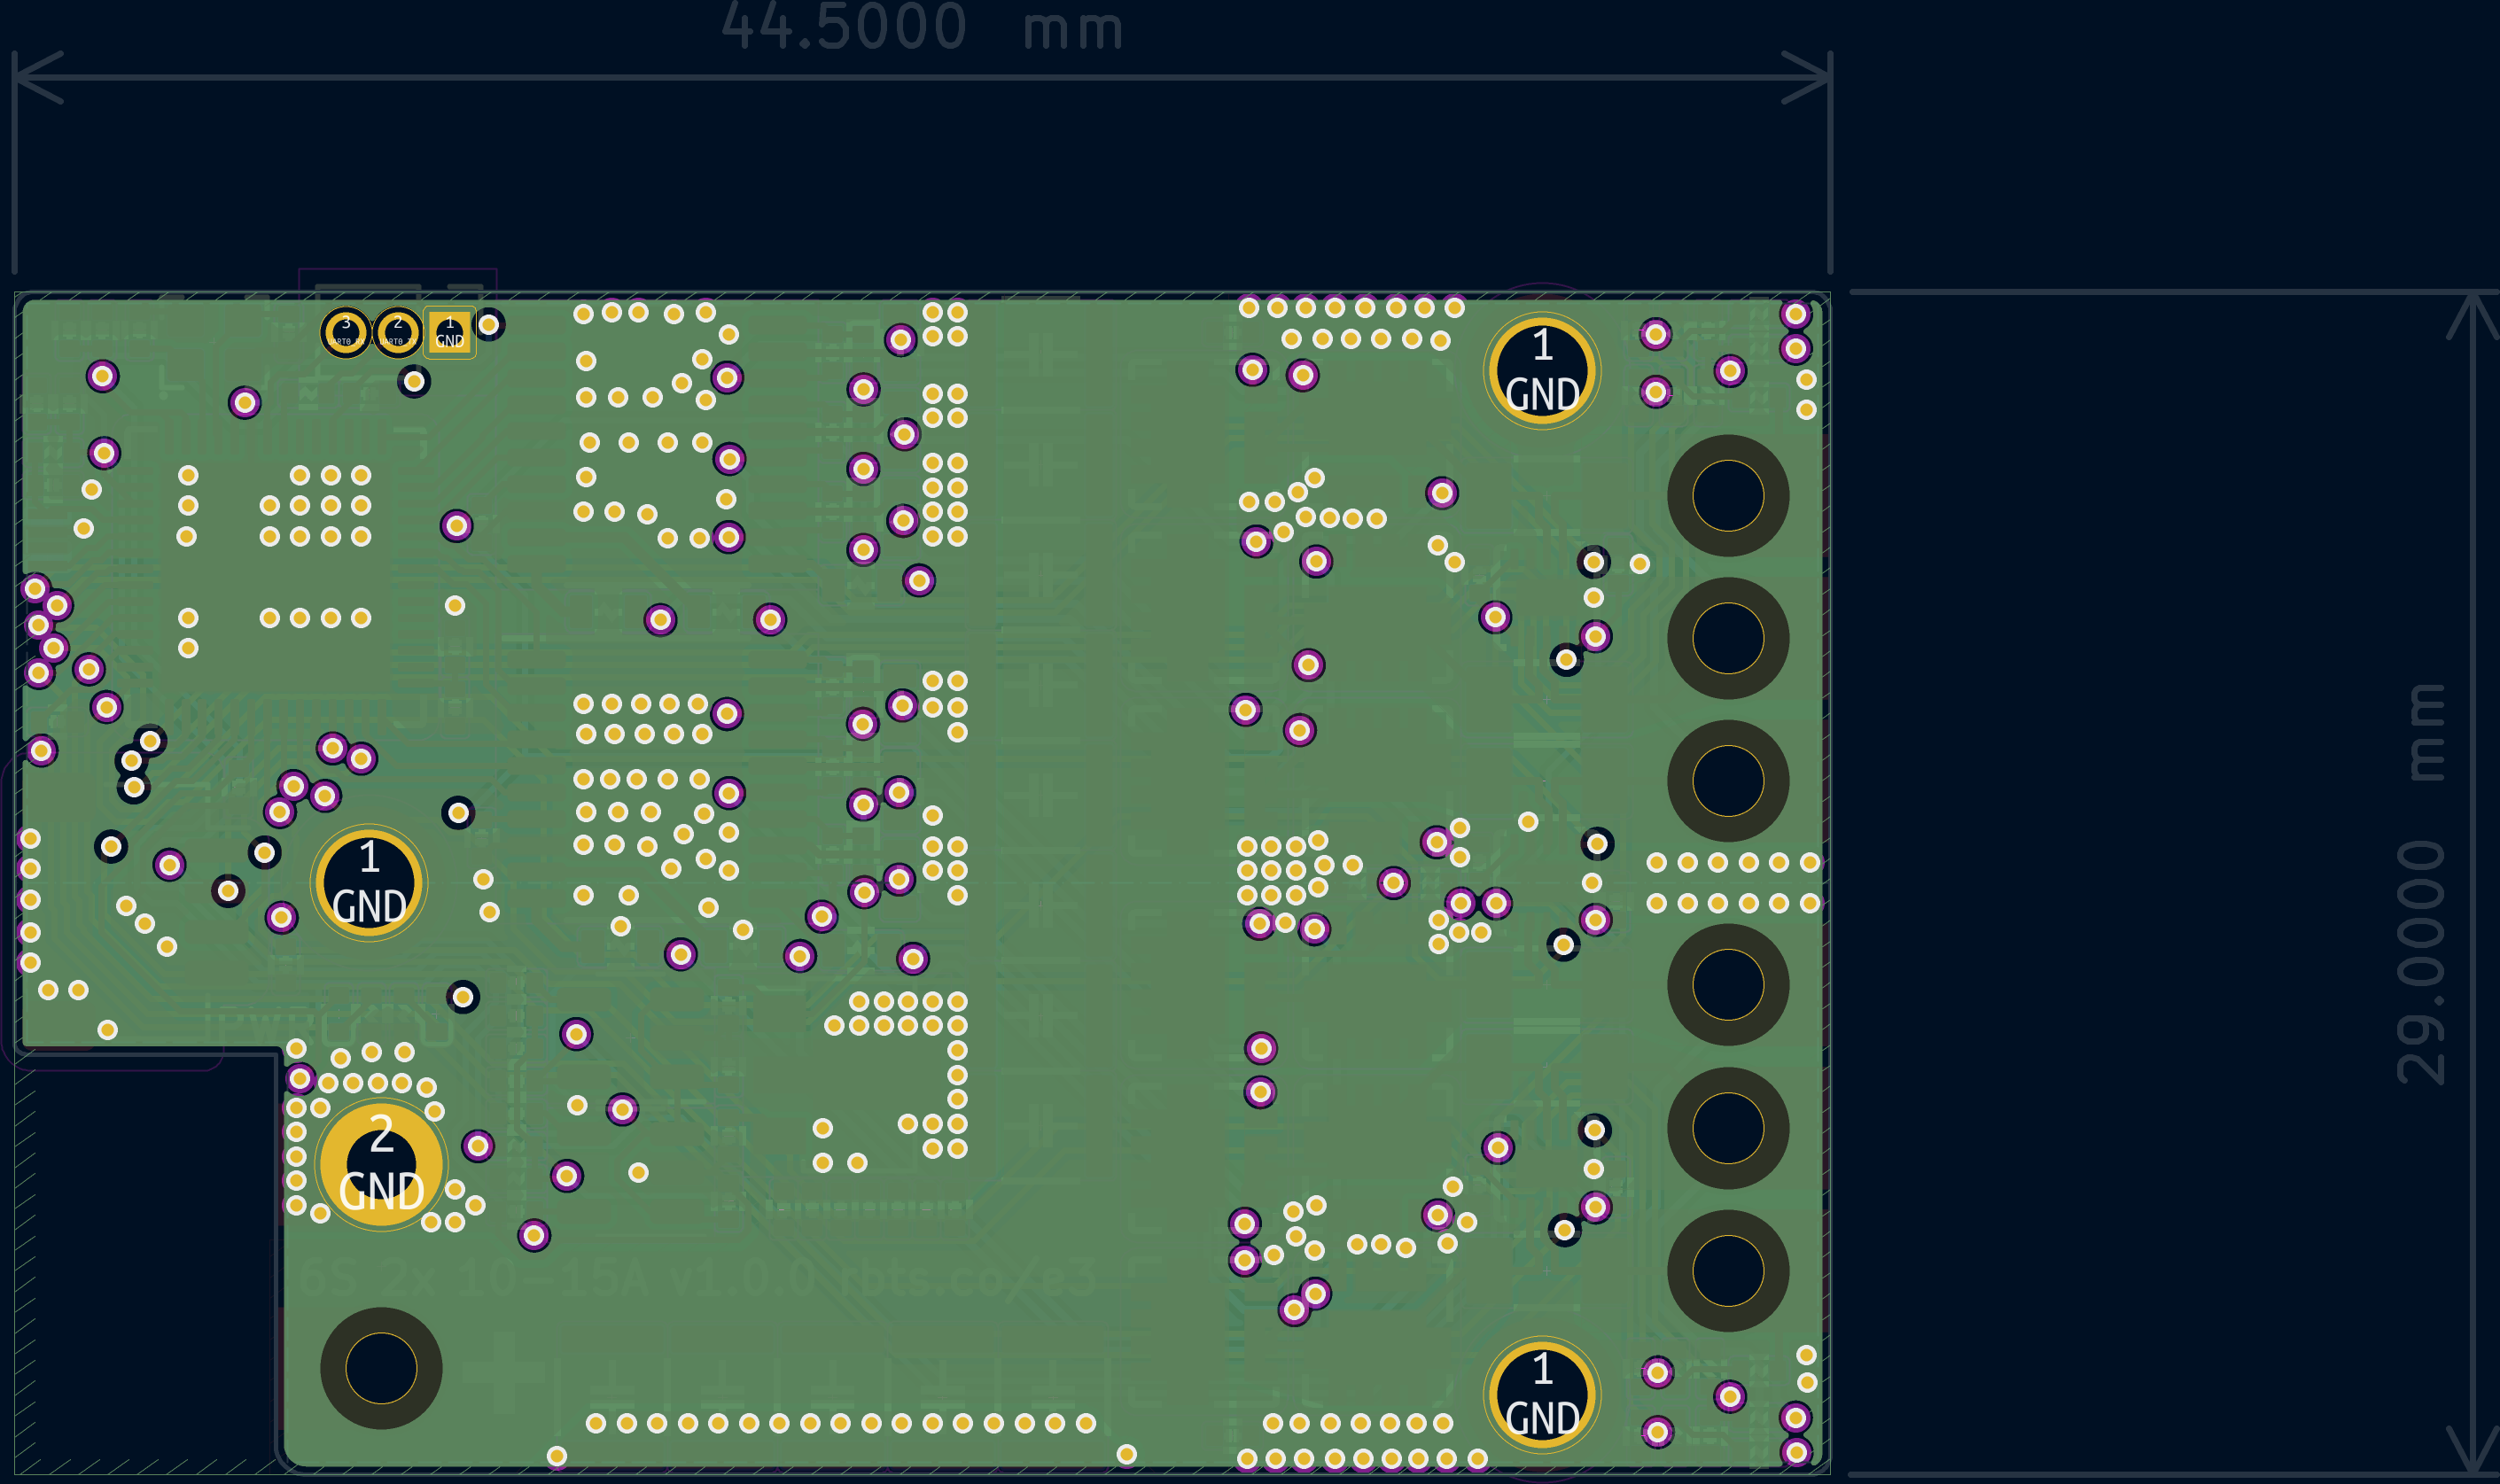Select via right of square GND header pad
Screen dimensions: 2500x1484
(x=489, y=324)
